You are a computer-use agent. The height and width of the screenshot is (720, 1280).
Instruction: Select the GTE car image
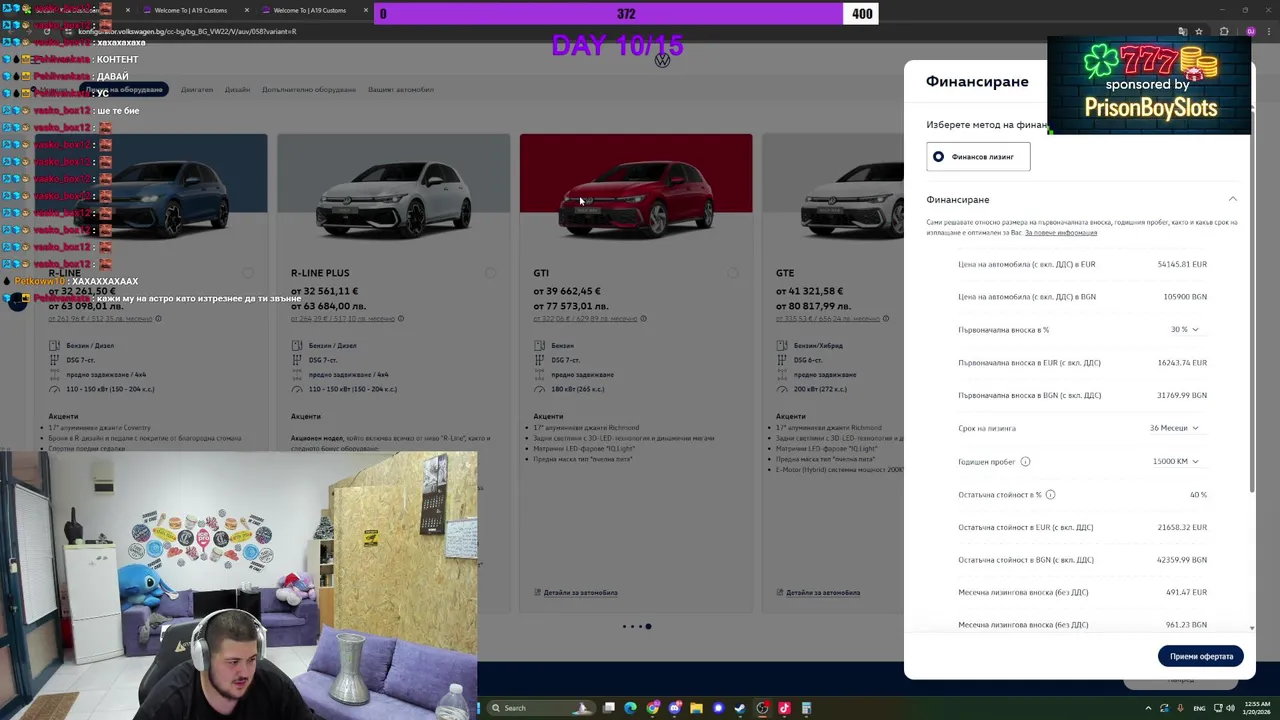click(832, 195)
